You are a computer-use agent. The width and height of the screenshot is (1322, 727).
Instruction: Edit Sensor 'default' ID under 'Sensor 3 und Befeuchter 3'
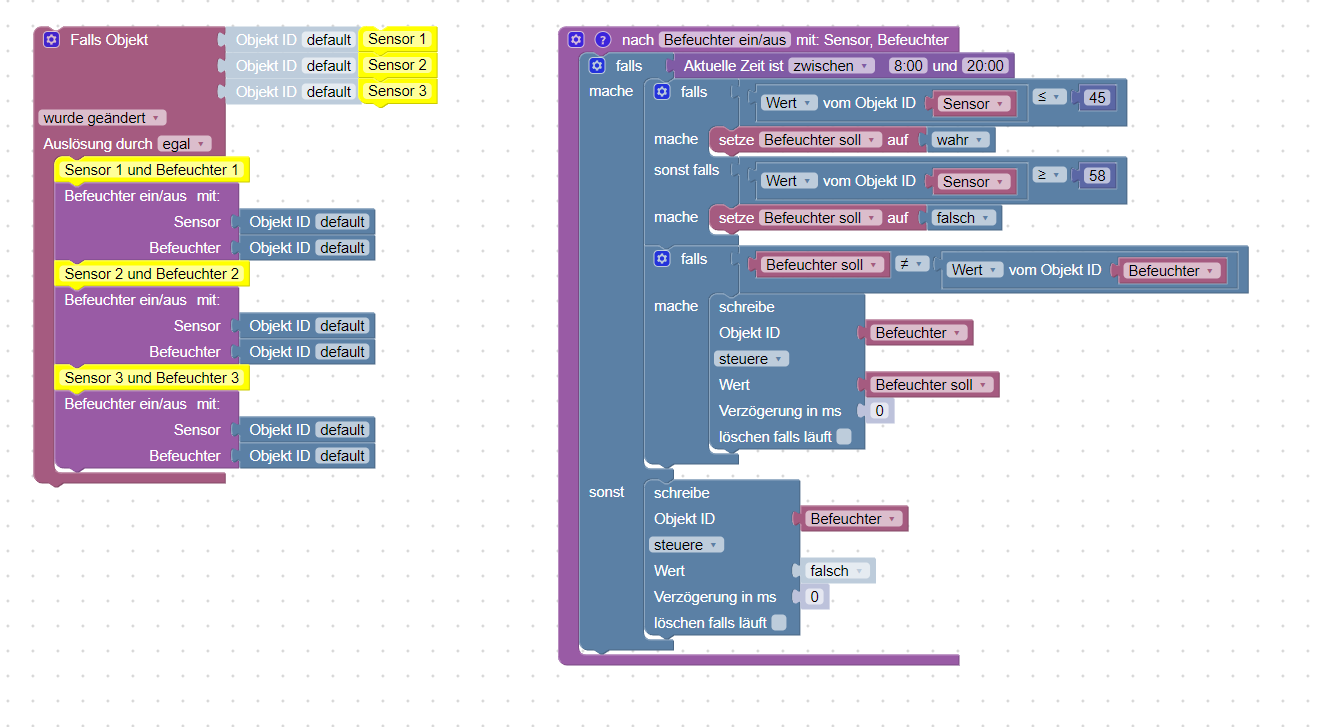click(x=342, y=430)
